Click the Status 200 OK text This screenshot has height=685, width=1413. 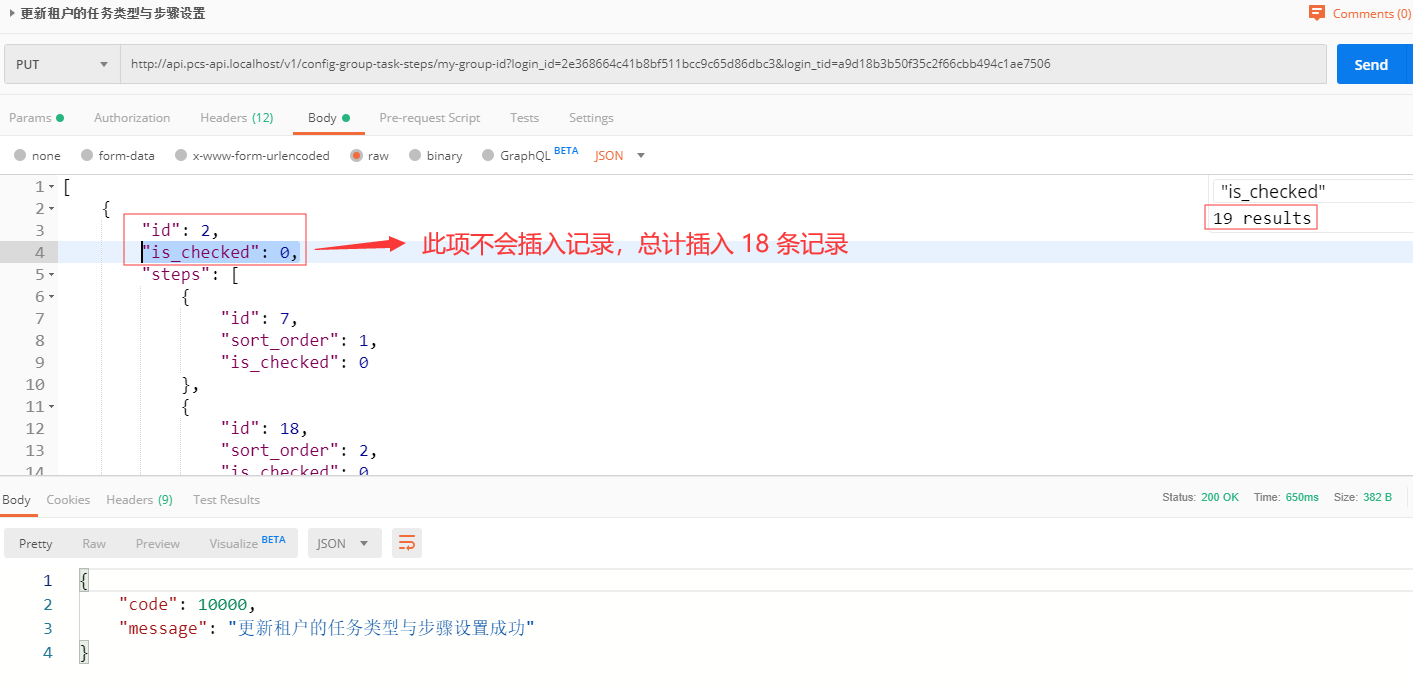1200,497
